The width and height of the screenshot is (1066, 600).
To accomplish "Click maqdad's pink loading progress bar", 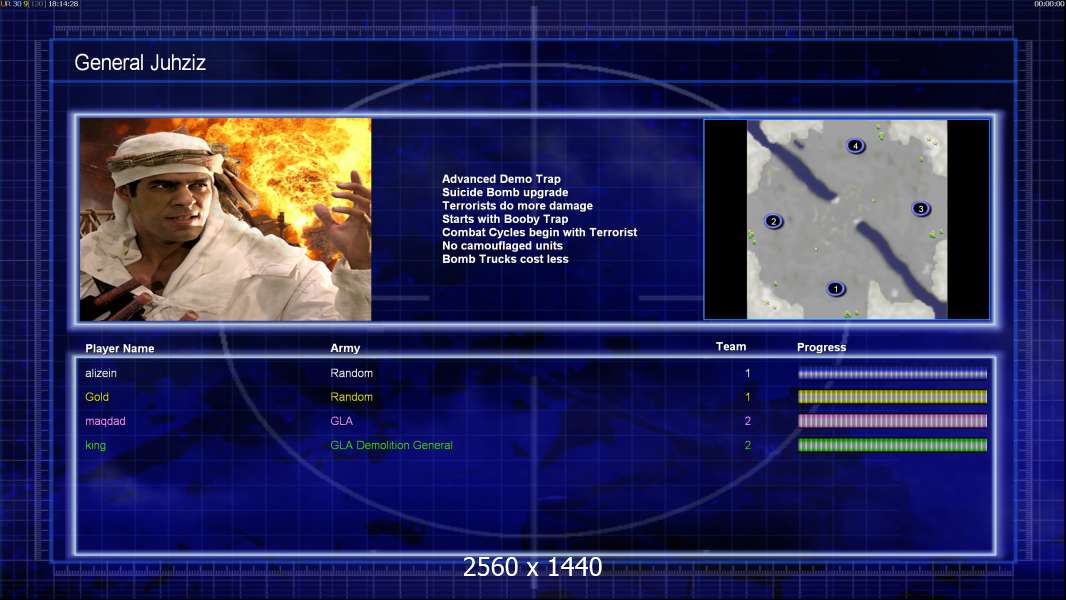I will click(892, 421).
